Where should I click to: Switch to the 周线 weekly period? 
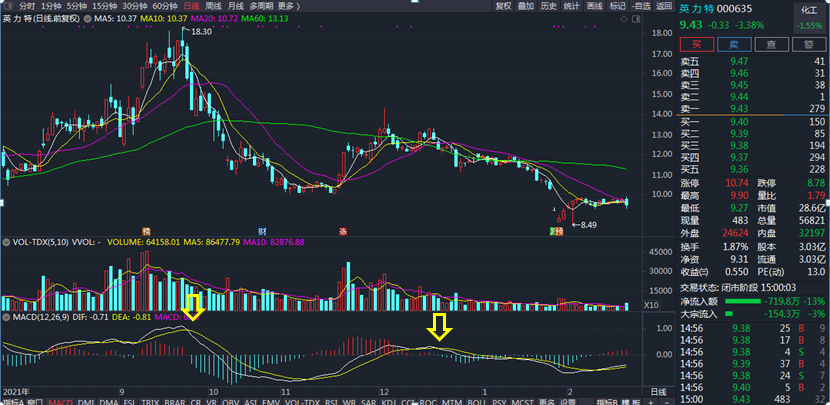coord(213,6)
